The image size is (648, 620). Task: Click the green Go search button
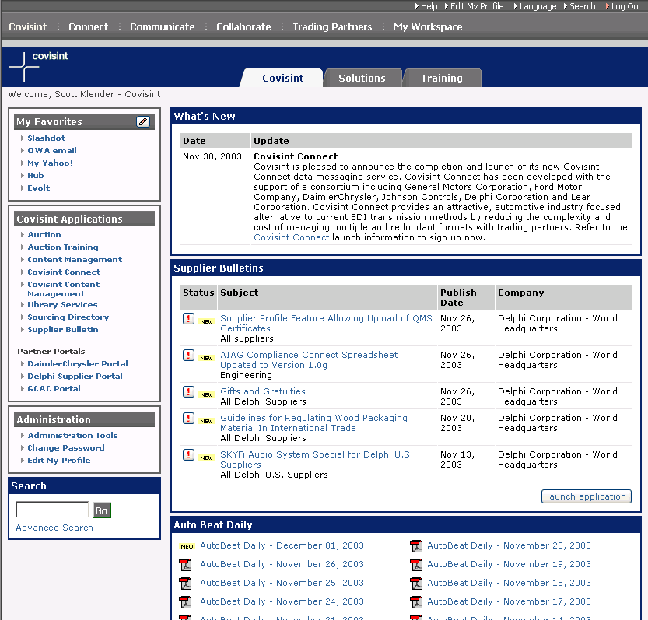click(x=102, y=510)
